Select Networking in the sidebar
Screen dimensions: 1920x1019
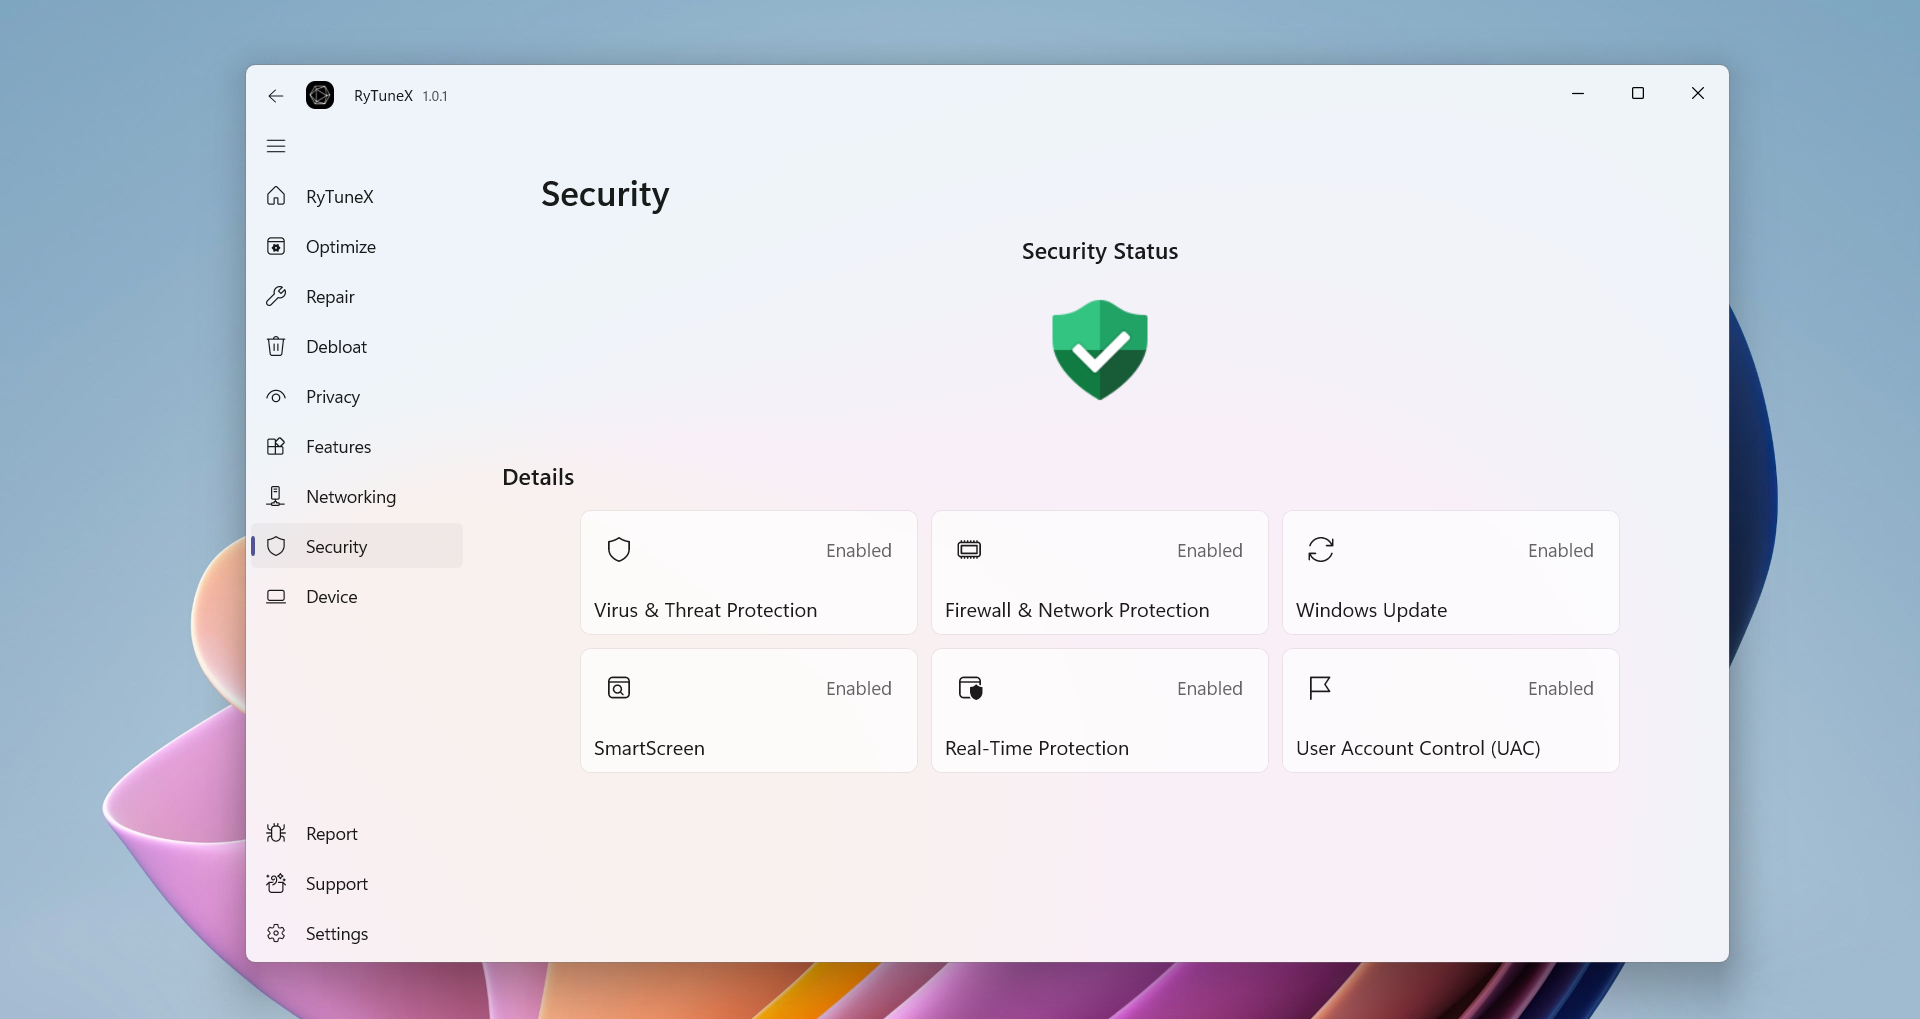point(358,496)
